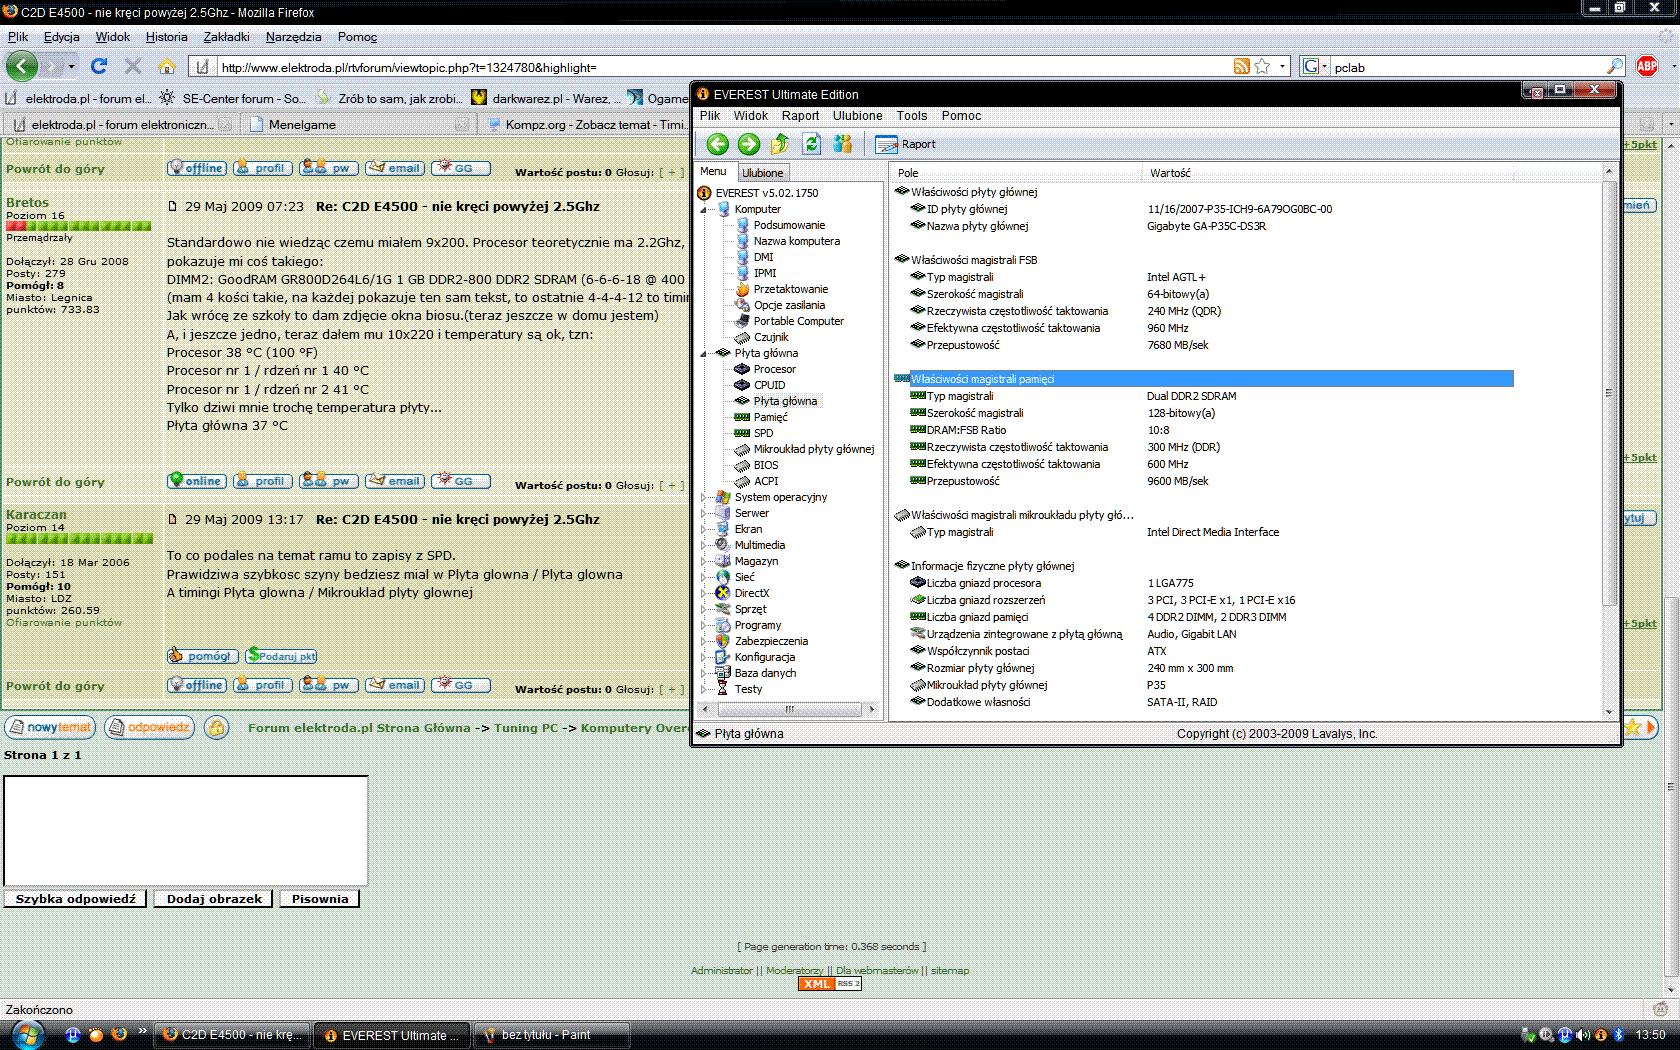Click the green forward arrow in EVEREST toolbar
The image size is (1680, 1050).
(x=749, y=144)
